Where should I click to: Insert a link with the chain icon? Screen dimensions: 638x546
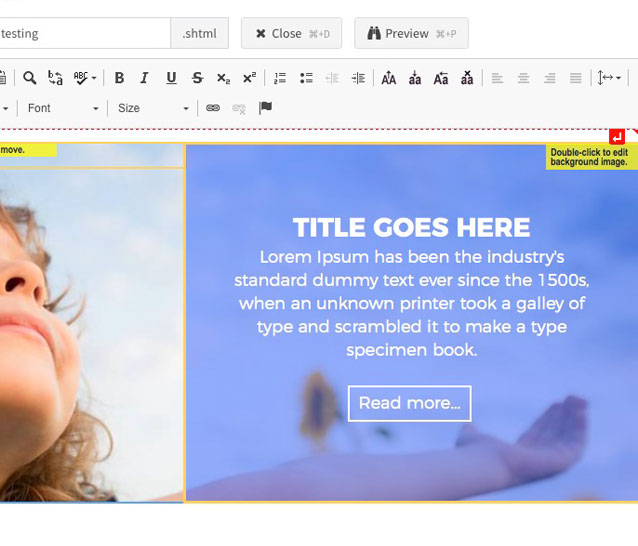pyautogui.click(x=213, y=108)
